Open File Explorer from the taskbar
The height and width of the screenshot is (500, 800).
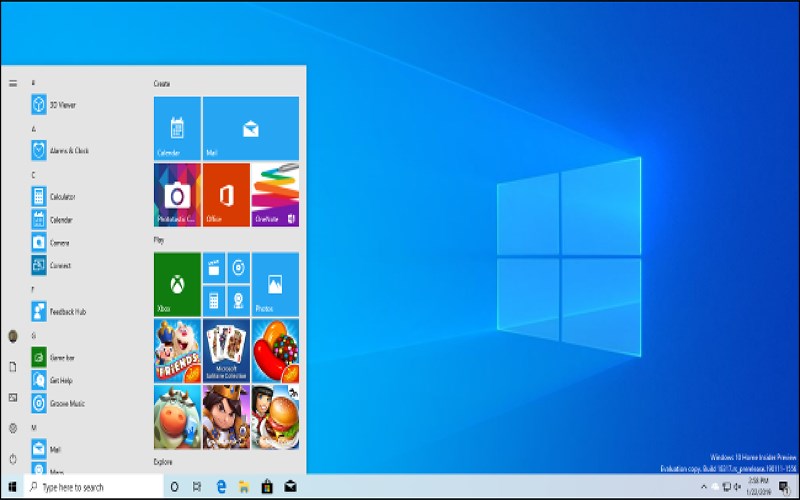[x=244, y=487]
